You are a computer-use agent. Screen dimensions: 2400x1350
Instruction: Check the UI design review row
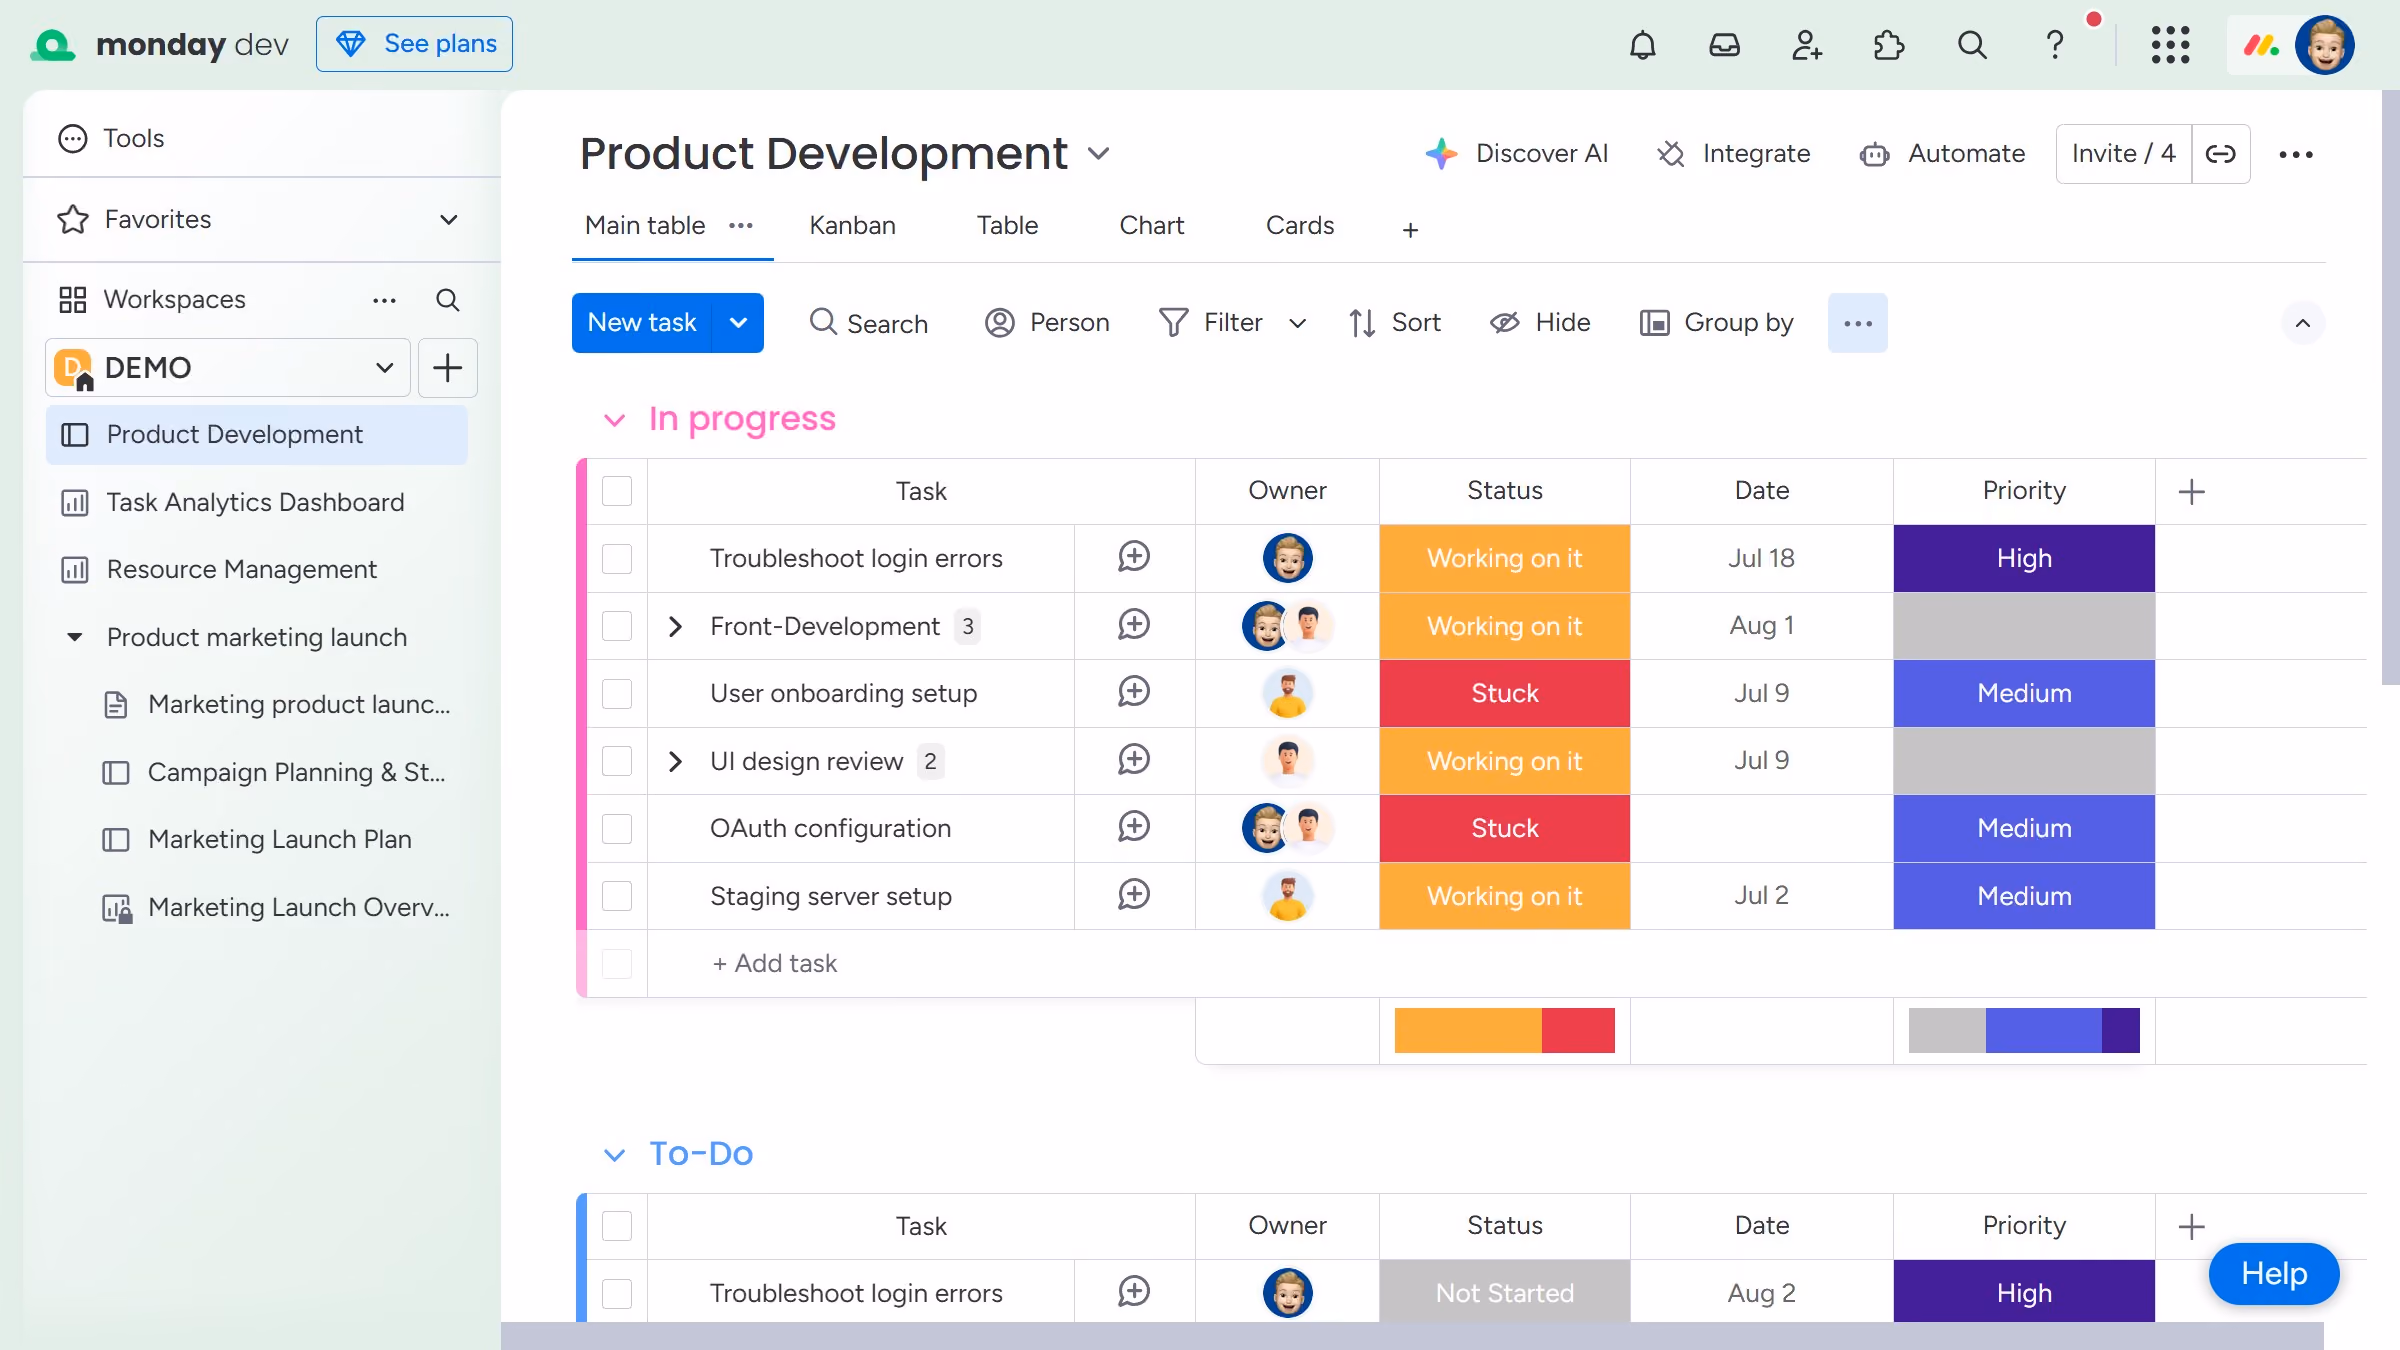tap(617, 761)
